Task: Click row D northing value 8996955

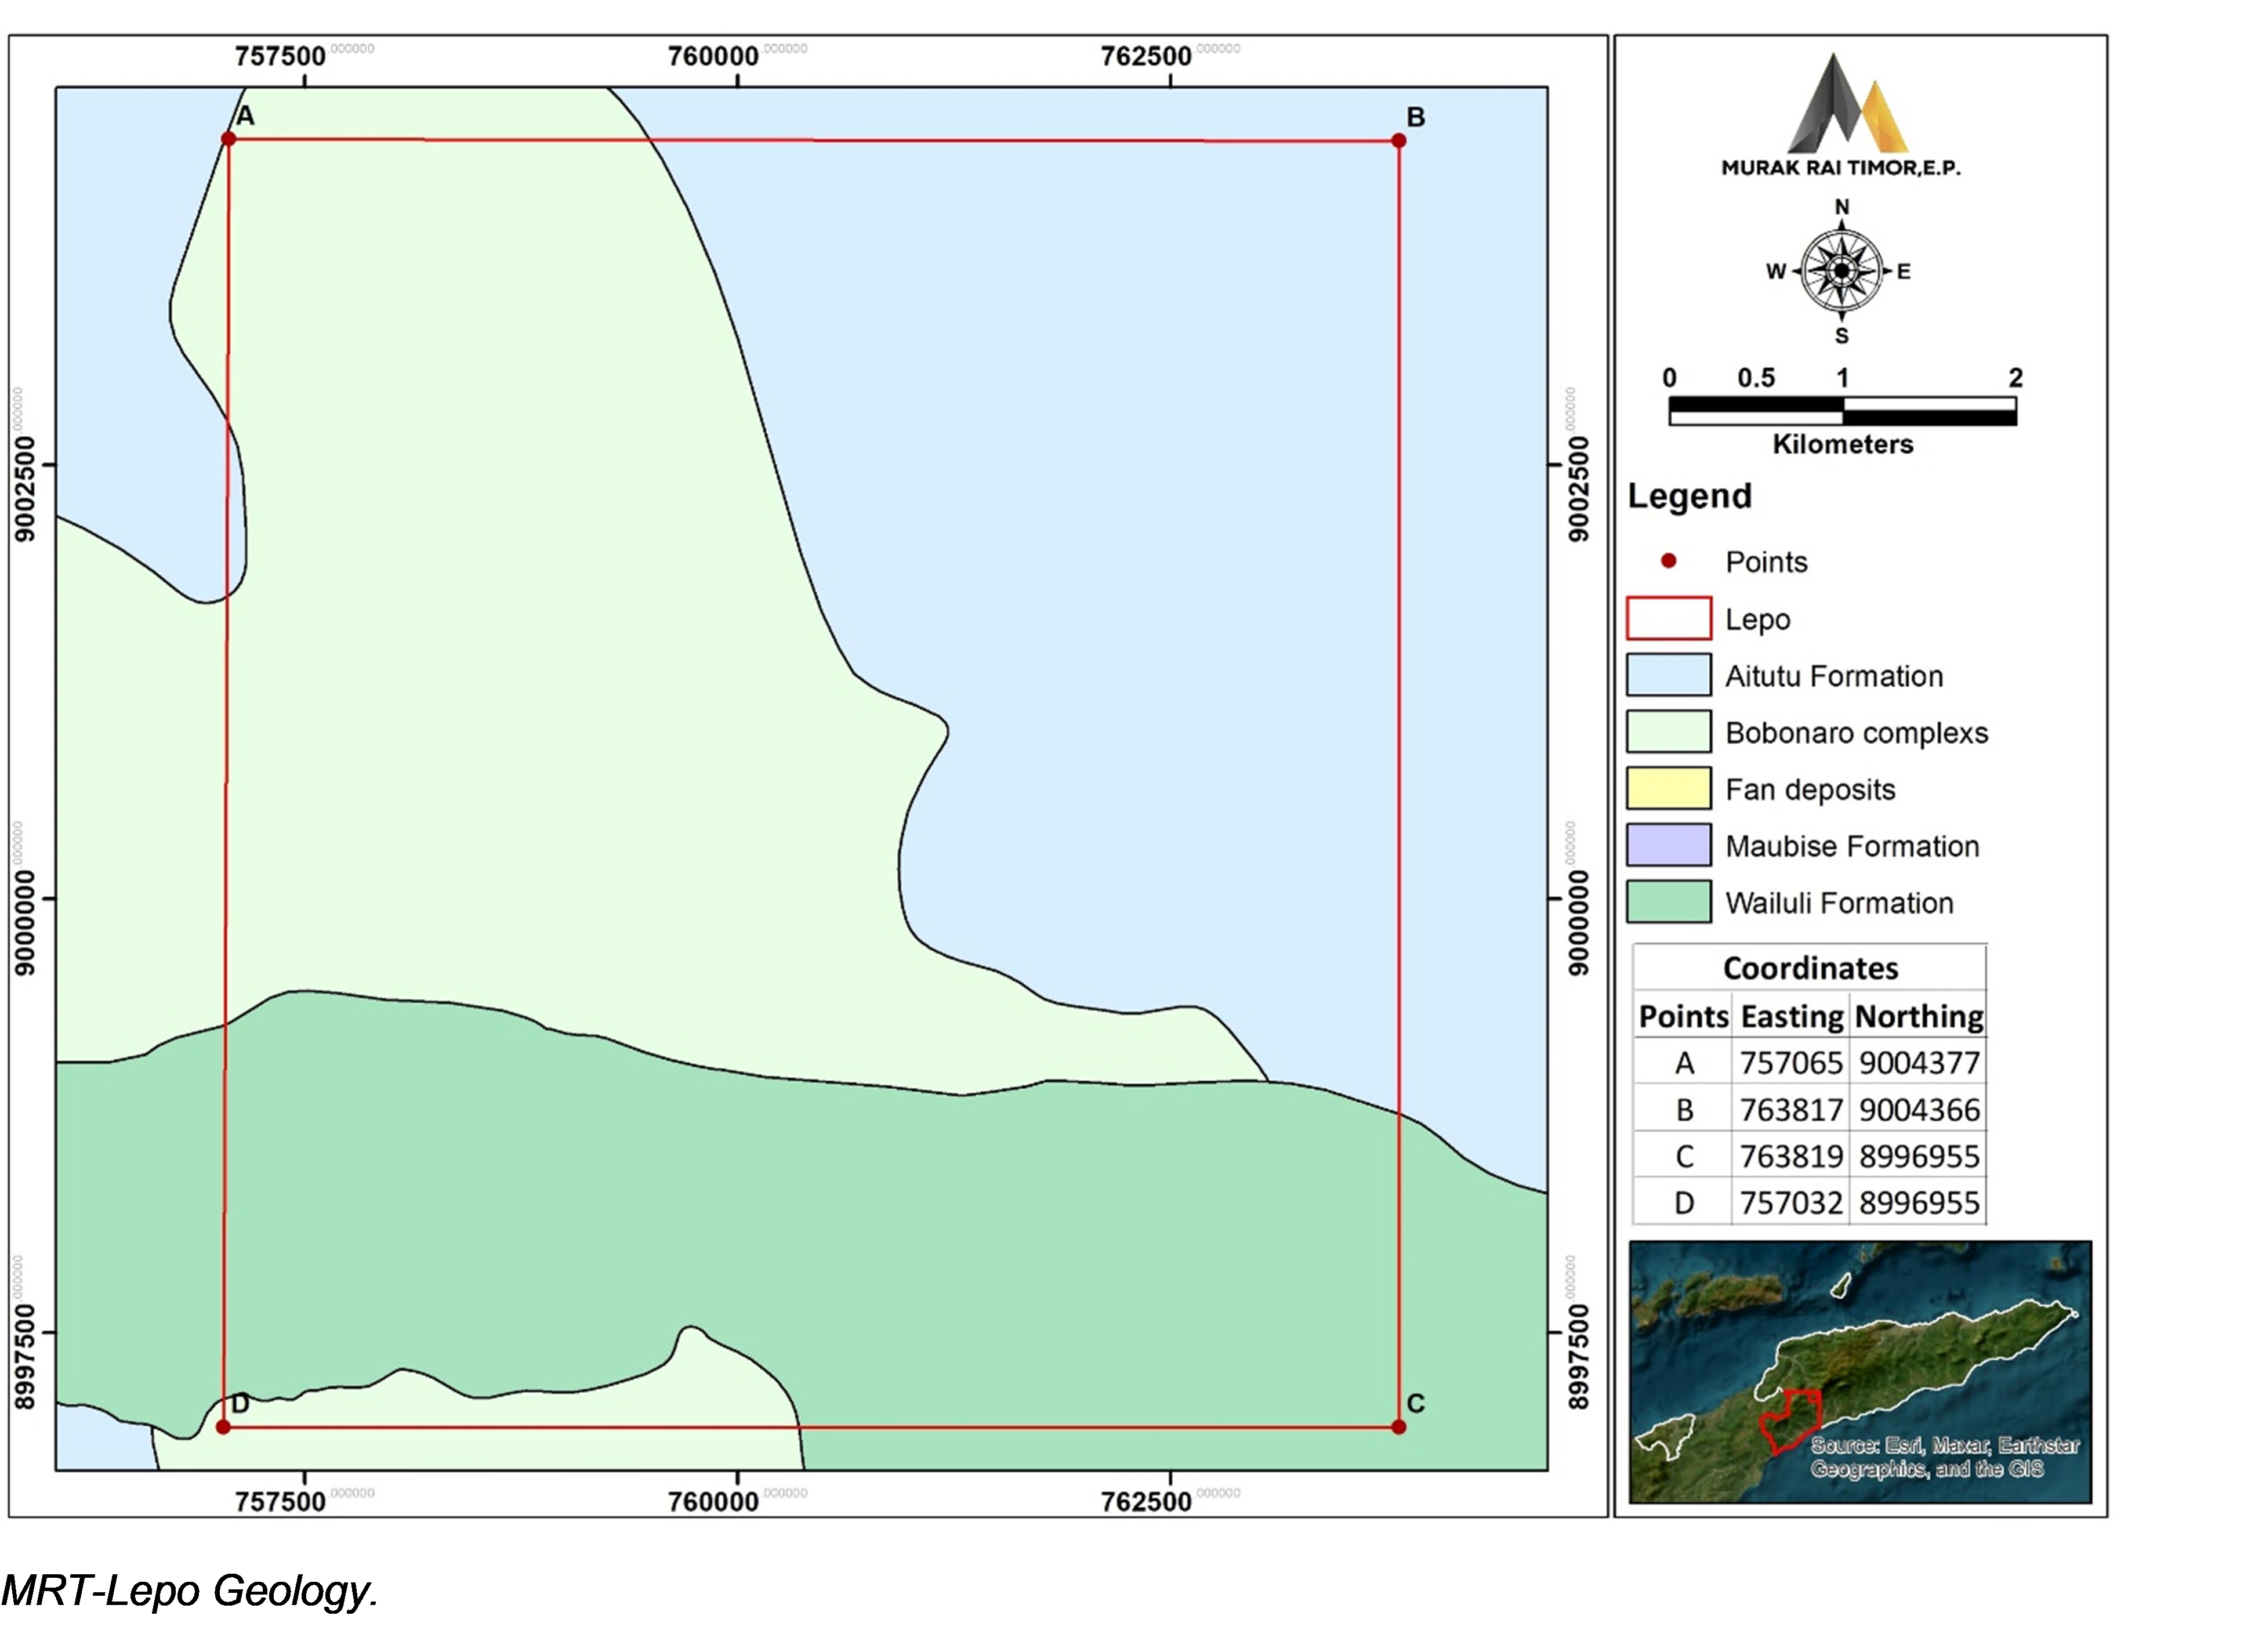Action: pyautogui.click(x=1919, y=1203)
